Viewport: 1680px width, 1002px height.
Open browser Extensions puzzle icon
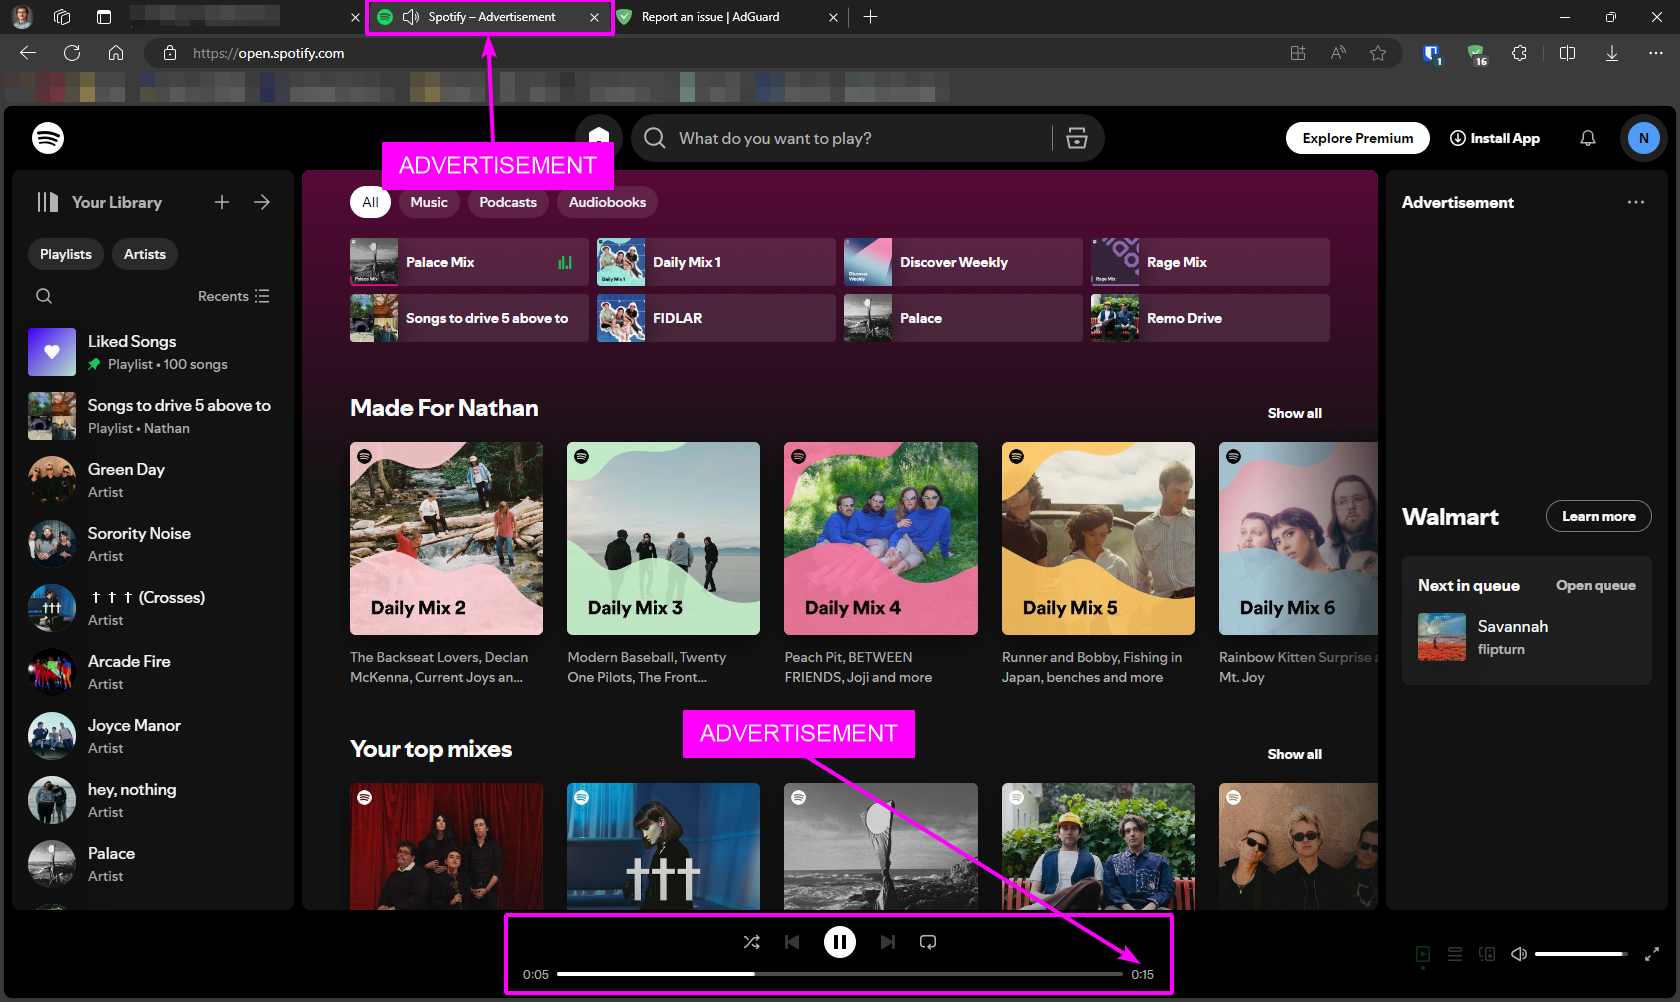click(1519, 53)
